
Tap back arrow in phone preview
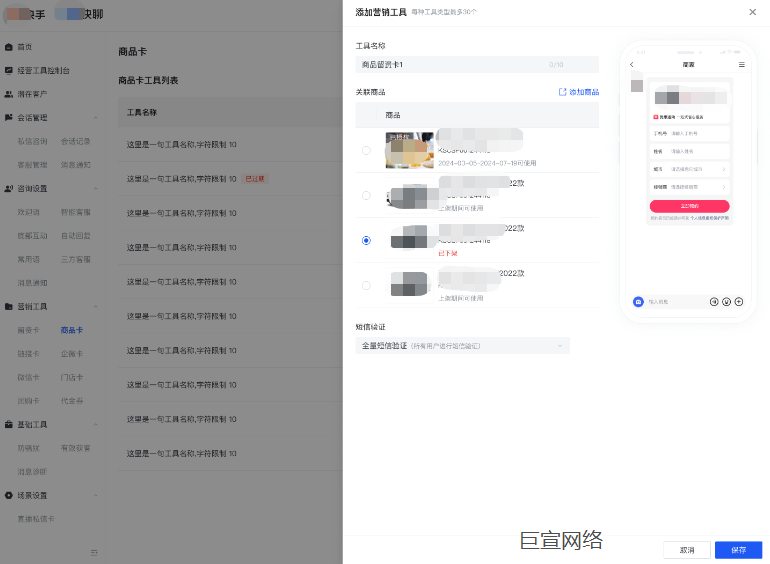[x=632, y=64]
